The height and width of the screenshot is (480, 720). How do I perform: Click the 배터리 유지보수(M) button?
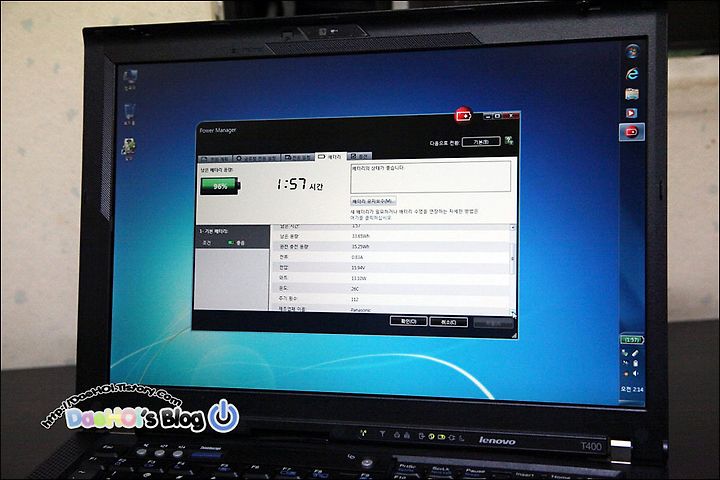(373, 201)
